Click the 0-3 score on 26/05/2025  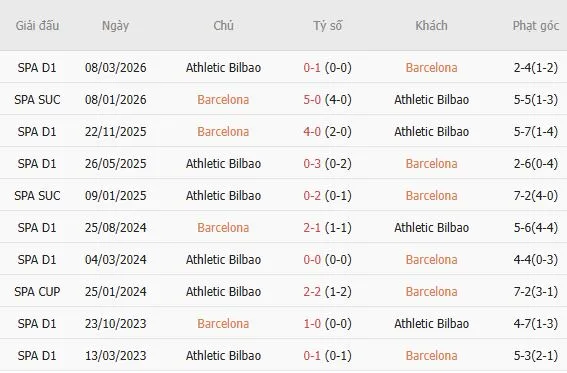pyautogui.click(x=312, y=163)
